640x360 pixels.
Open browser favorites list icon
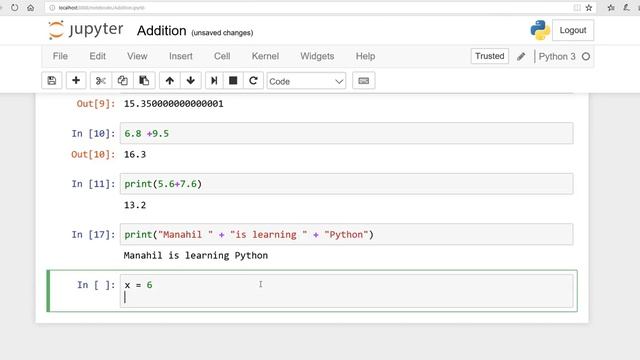[611, 7]
